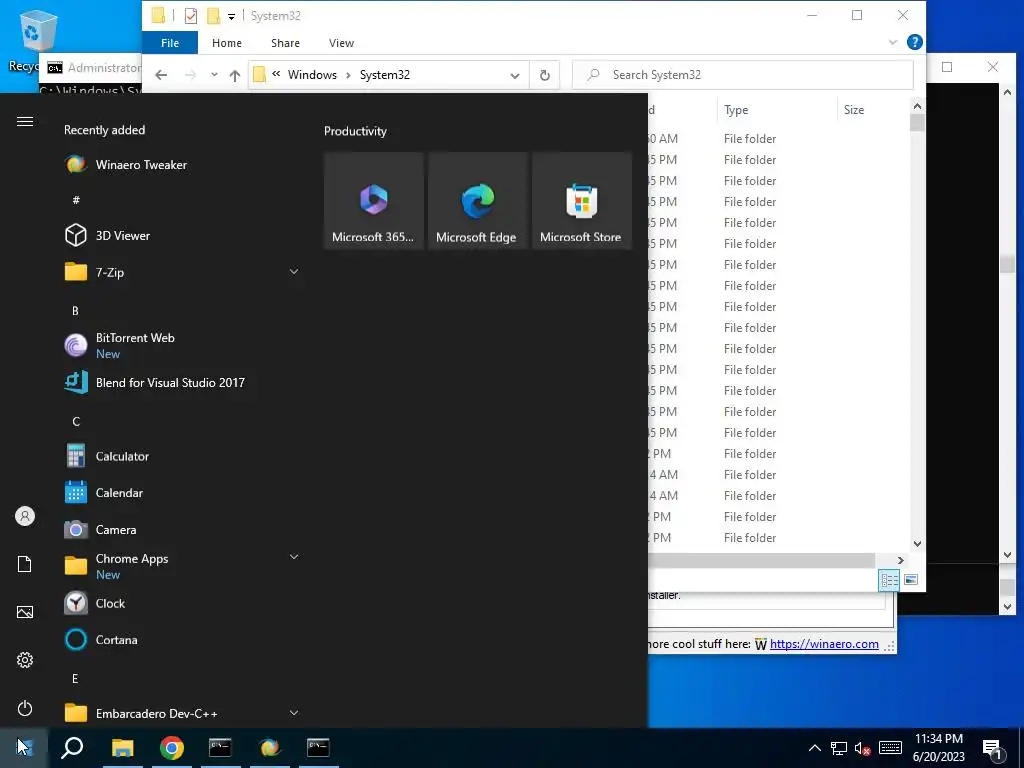Refresh the System32 folder
The width and height of the screenshot is (1024, 768).
pos(545,75)
